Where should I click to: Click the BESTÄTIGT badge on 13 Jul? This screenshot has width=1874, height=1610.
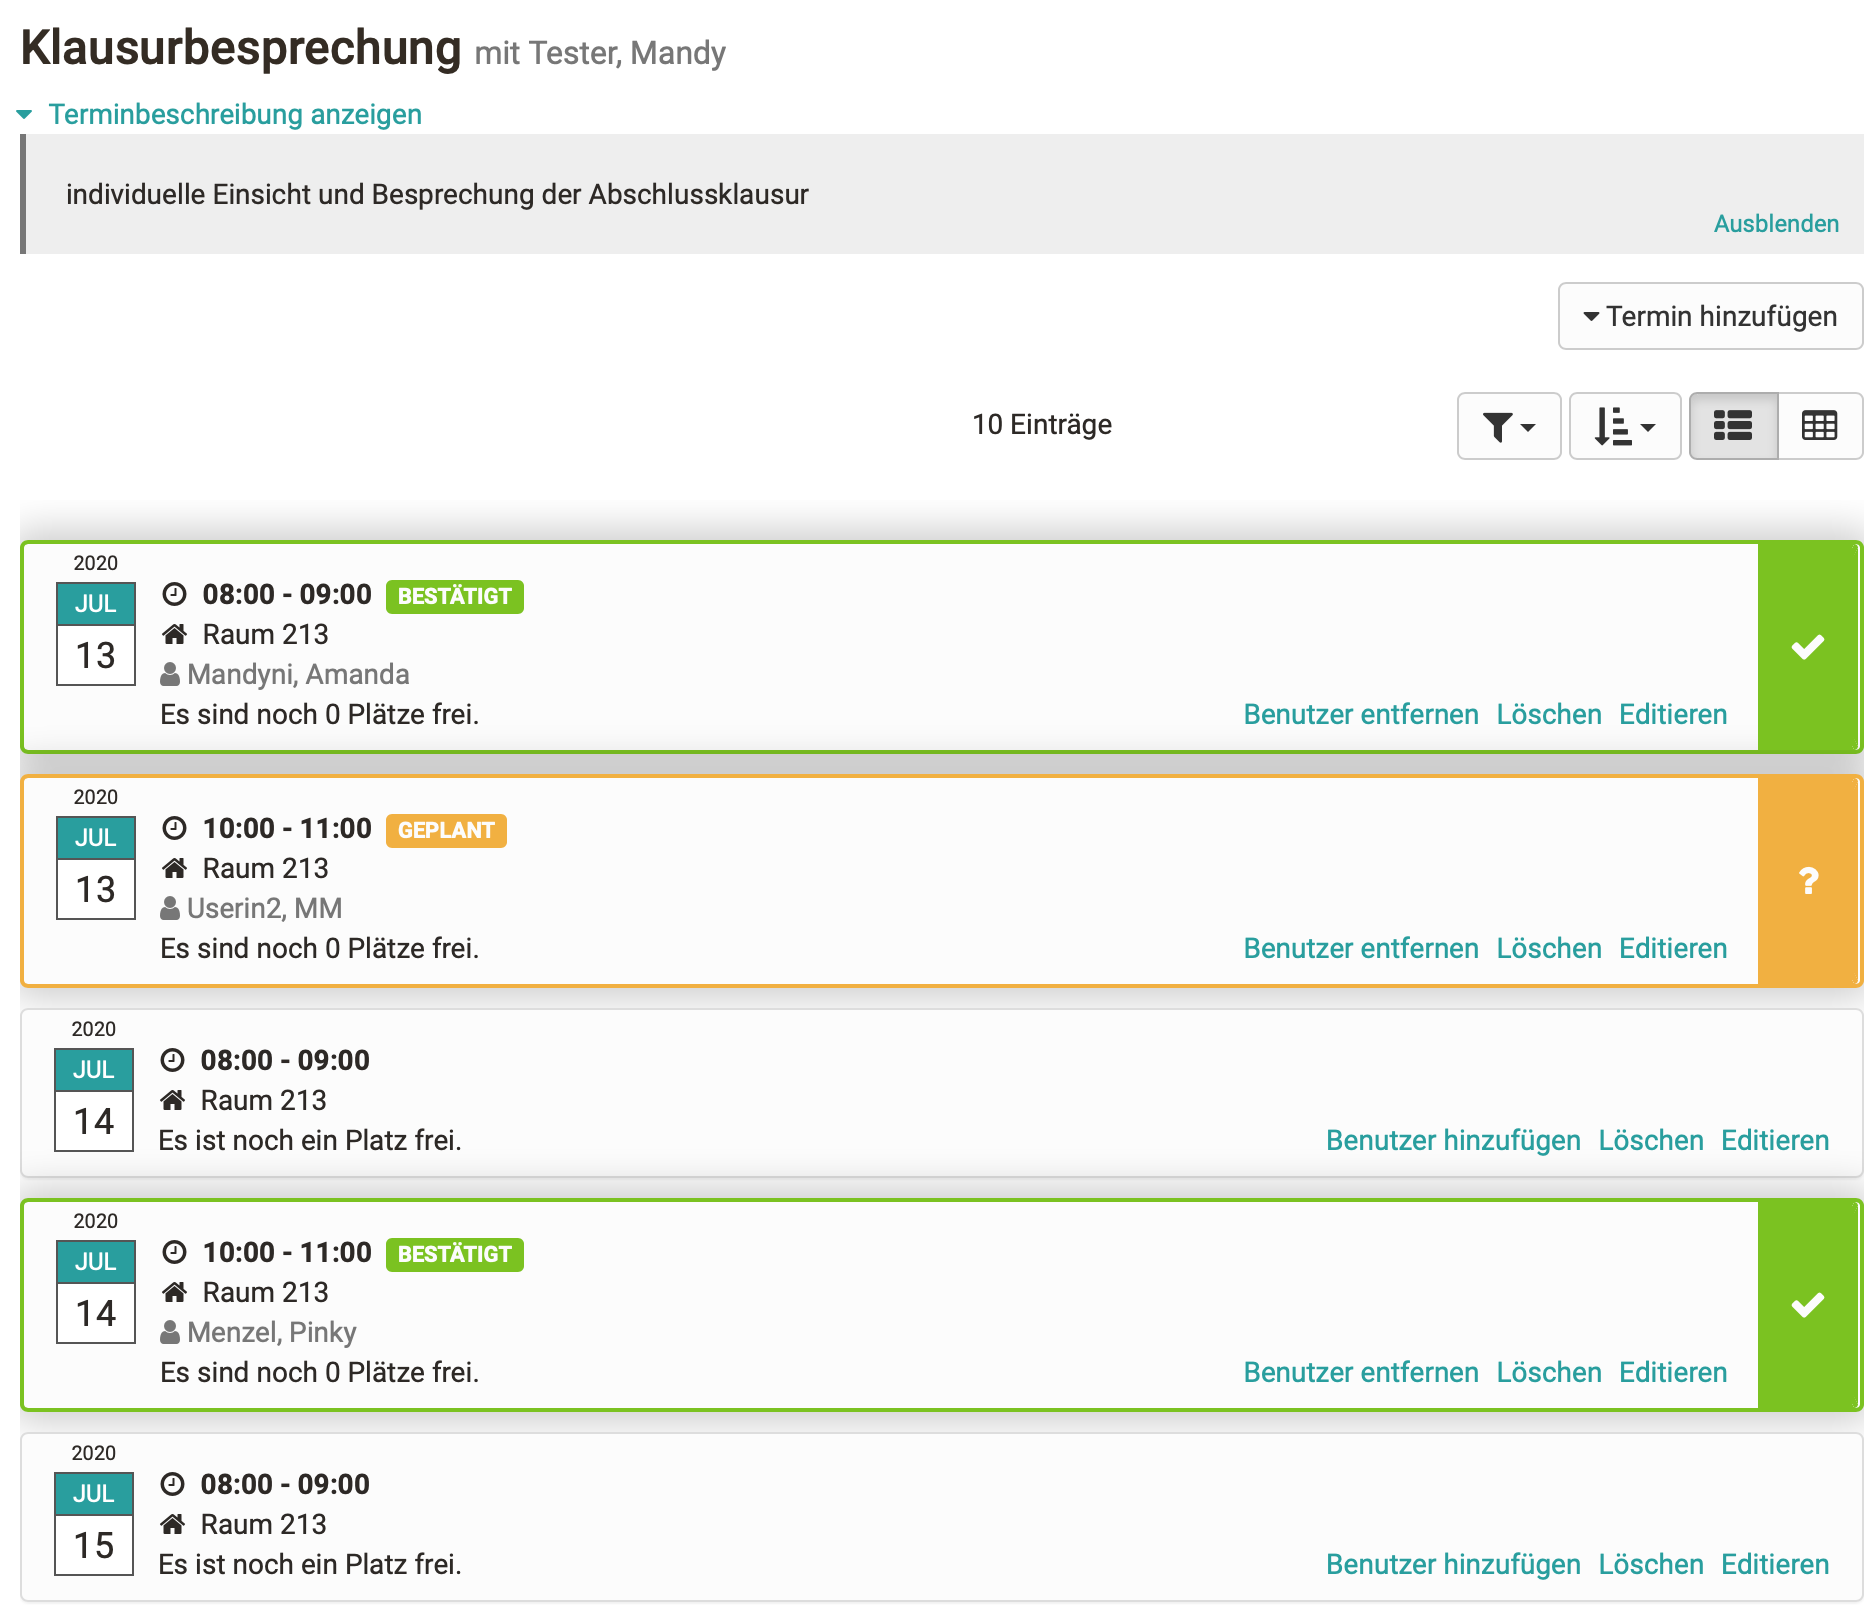pos(454,596)
